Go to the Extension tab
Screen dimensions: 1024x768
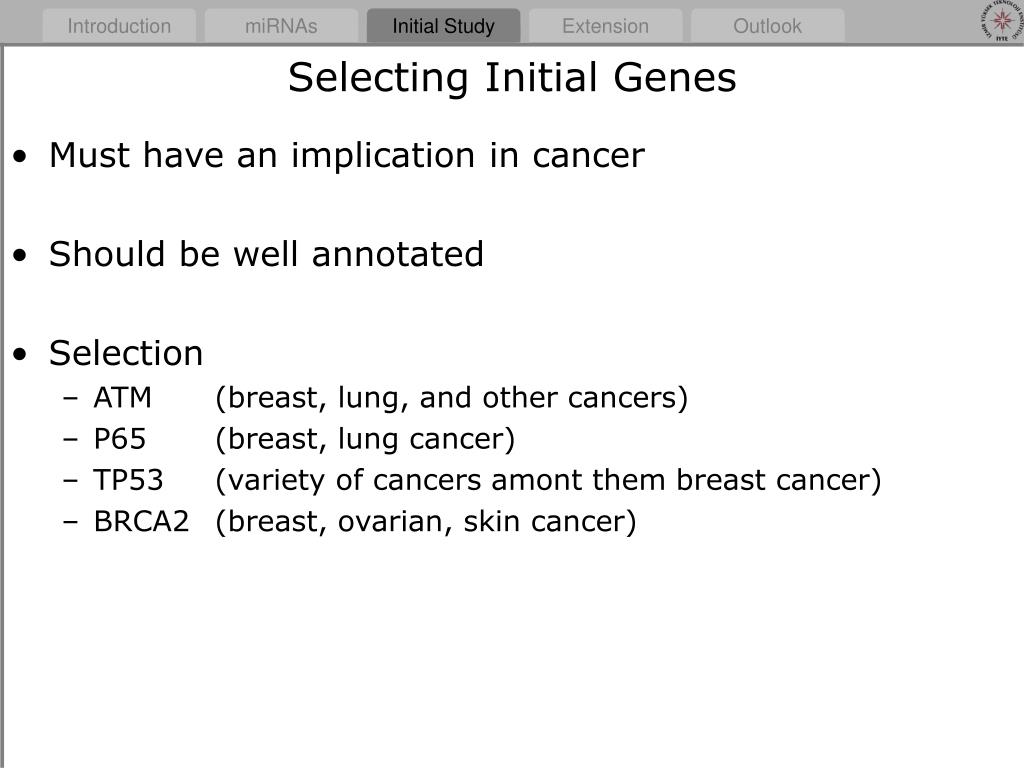tap(605, 26)
